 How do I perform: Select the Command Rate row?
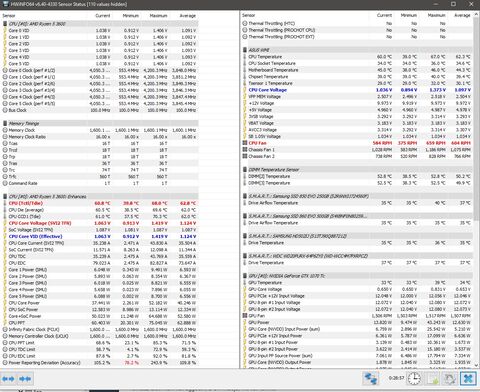[x=100, y=183]
